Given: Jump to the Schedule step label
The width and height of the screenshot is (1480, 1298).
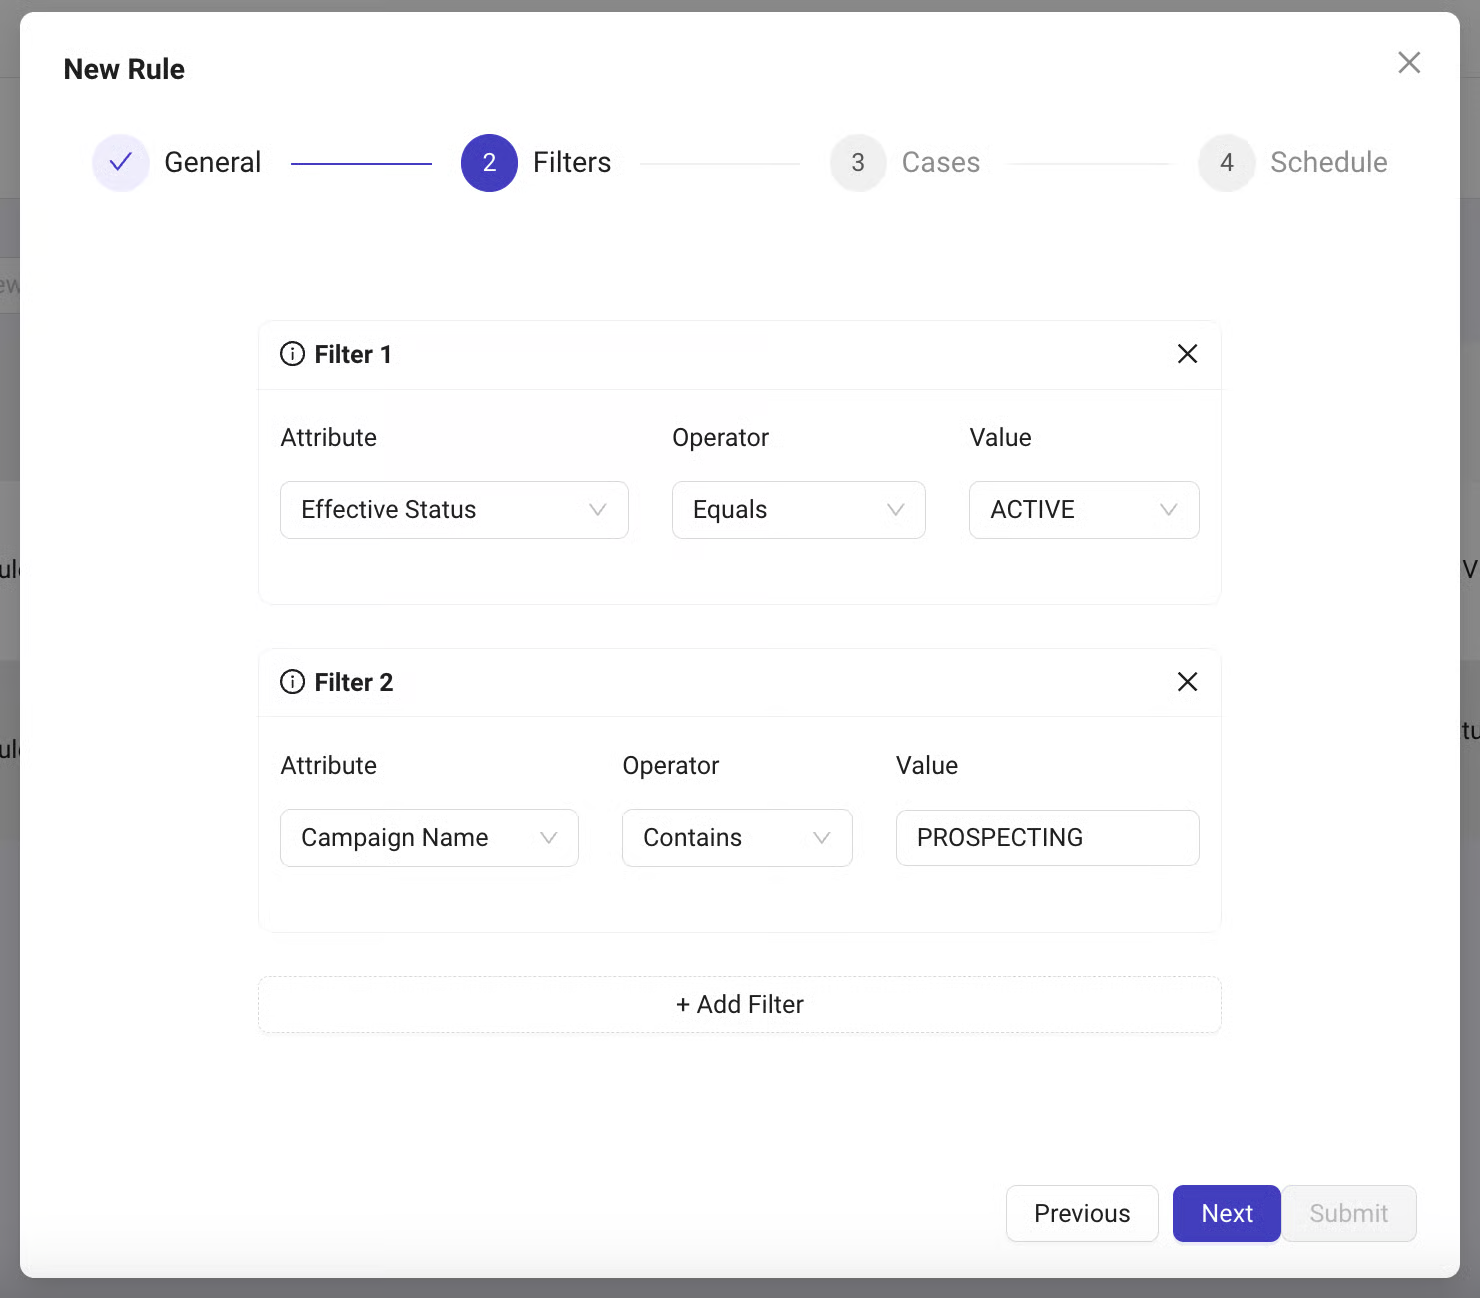Looking at the screenshot, I should [1328, 162].
